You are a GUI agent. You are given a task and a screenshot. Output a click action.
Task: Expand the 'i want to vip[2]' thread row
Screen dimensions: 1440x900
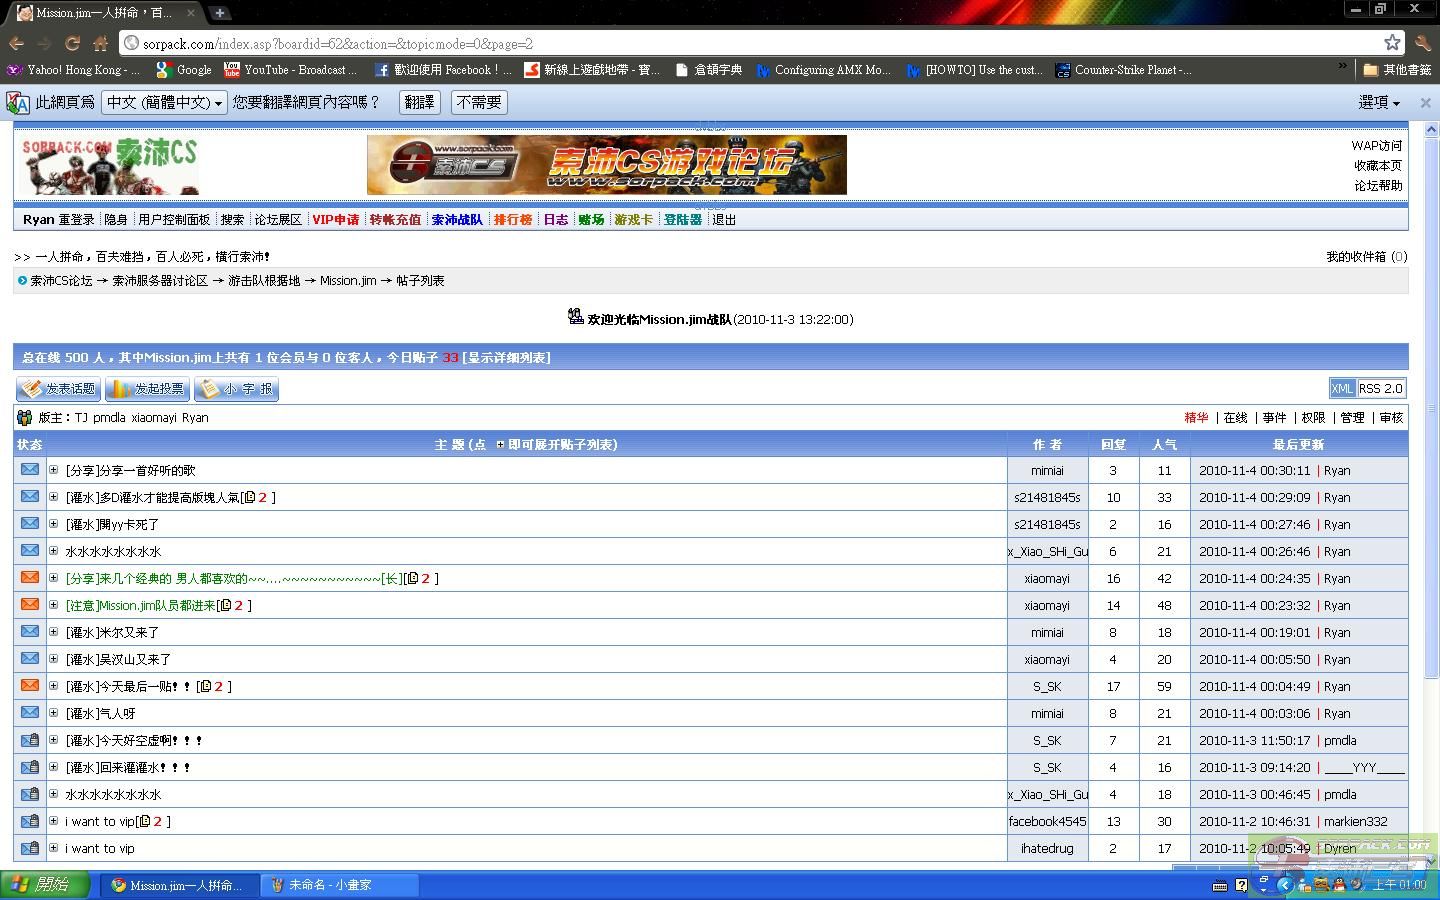point(54,821)
